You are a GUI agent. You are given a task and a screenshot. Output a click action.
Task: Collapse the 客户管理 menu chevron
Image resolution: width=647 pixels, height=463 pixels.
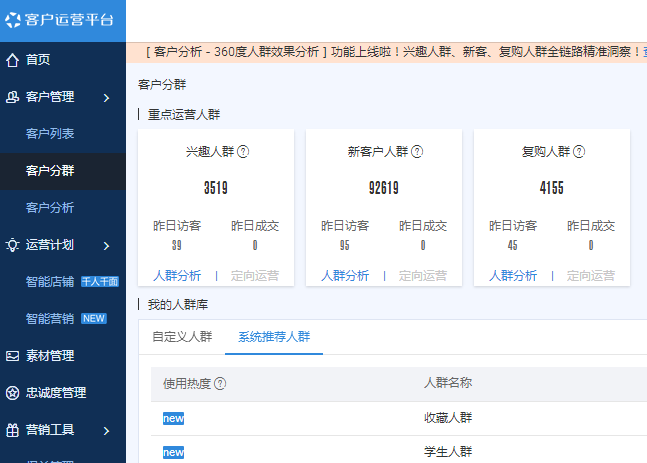[x=106, y=98]
